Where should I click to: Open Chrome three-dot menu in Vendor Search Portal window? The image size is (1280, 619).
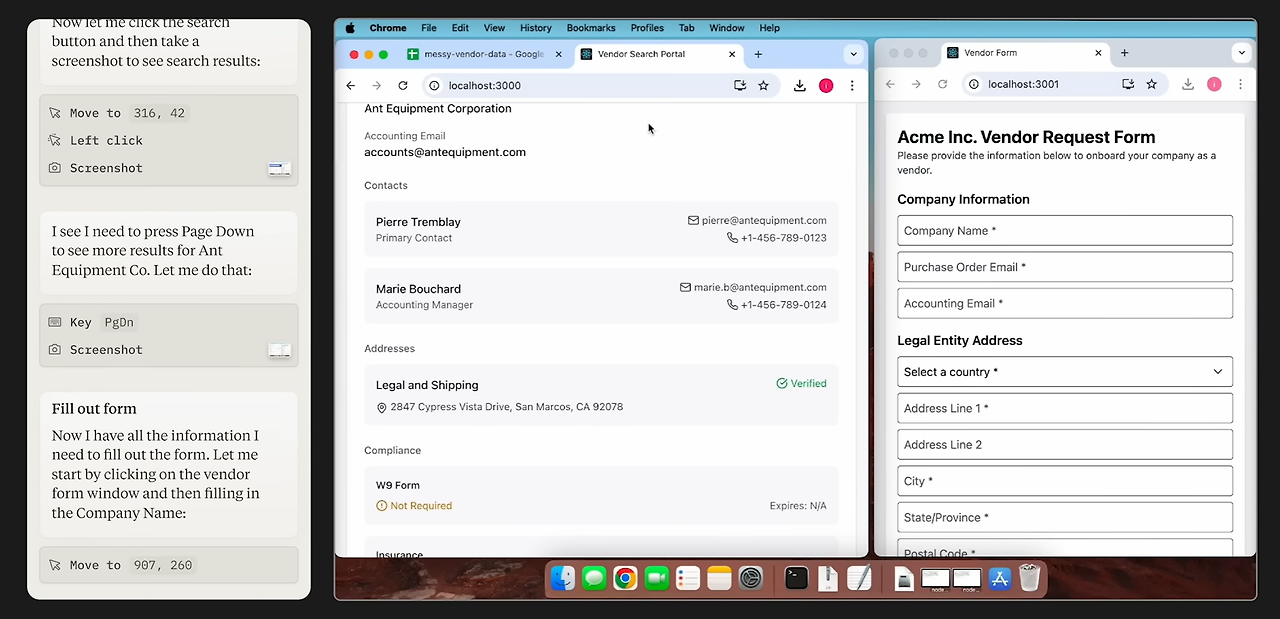click(x=852, y=86)
